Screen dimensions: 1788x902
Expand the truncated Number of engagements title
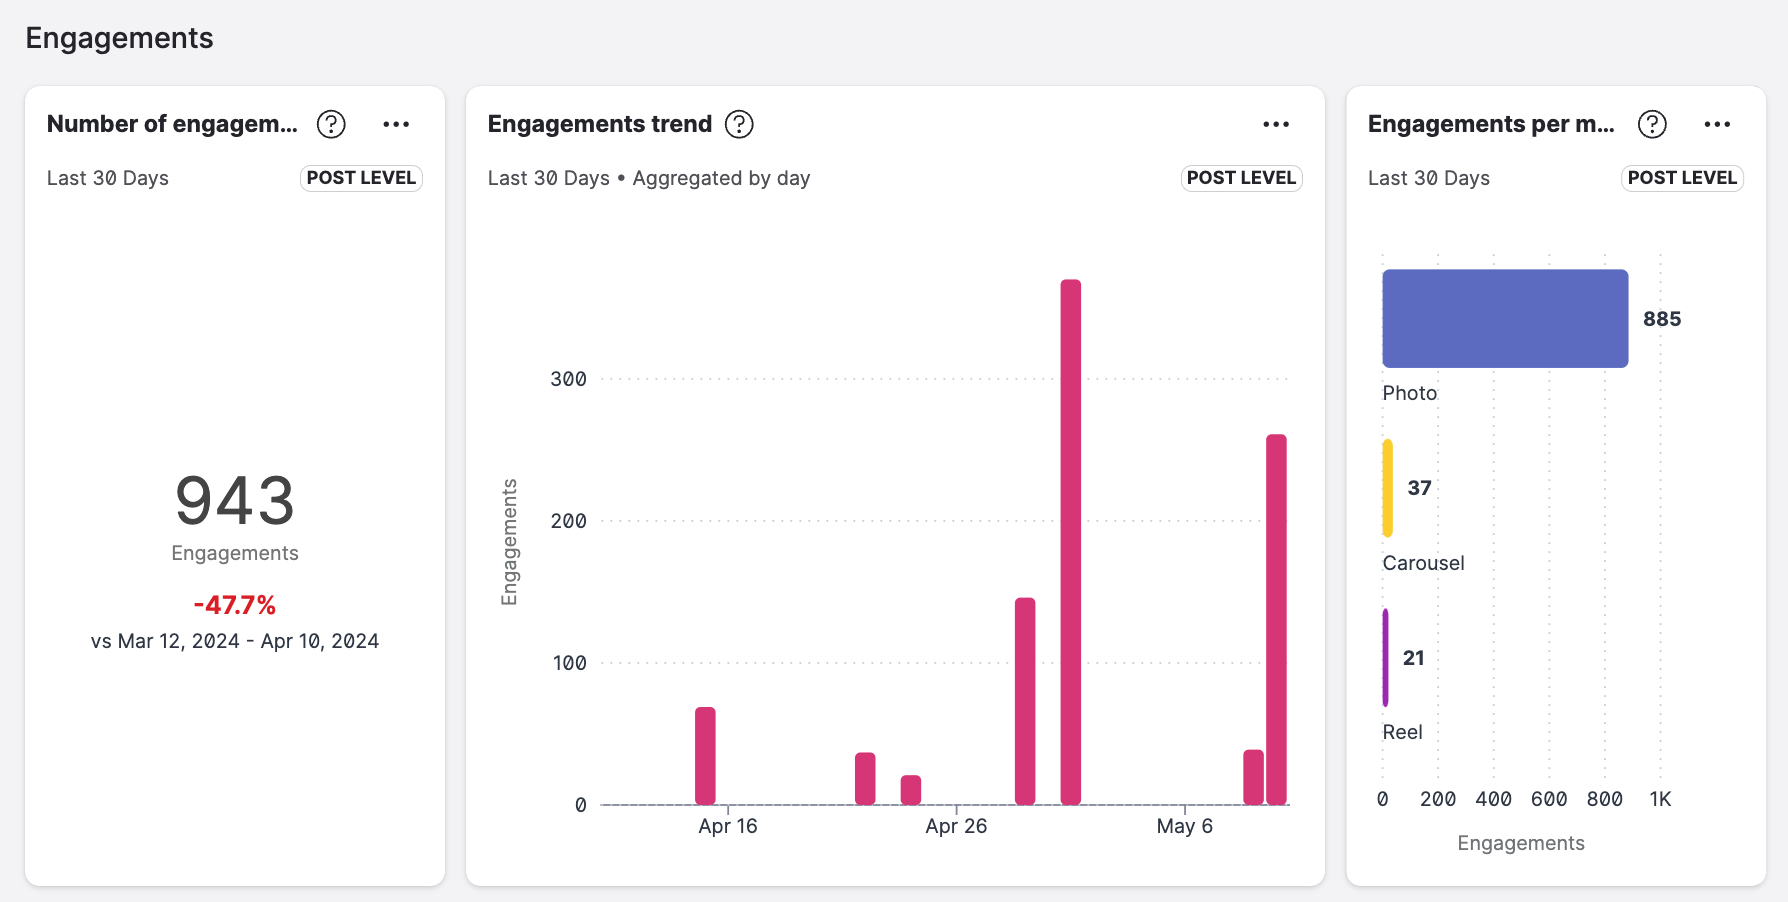pos(171,124)
